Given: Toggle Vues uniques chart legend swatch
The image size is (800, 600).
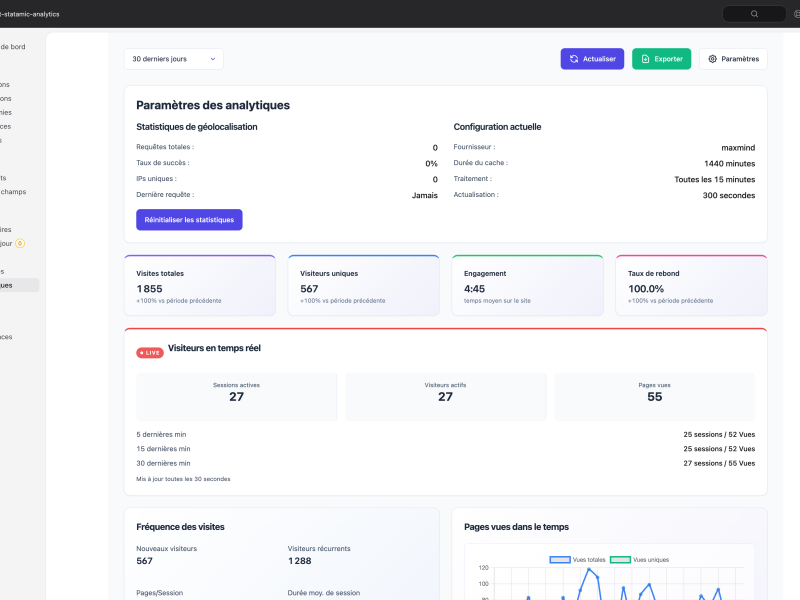Looking at the screenshot, I should [620, 560].
